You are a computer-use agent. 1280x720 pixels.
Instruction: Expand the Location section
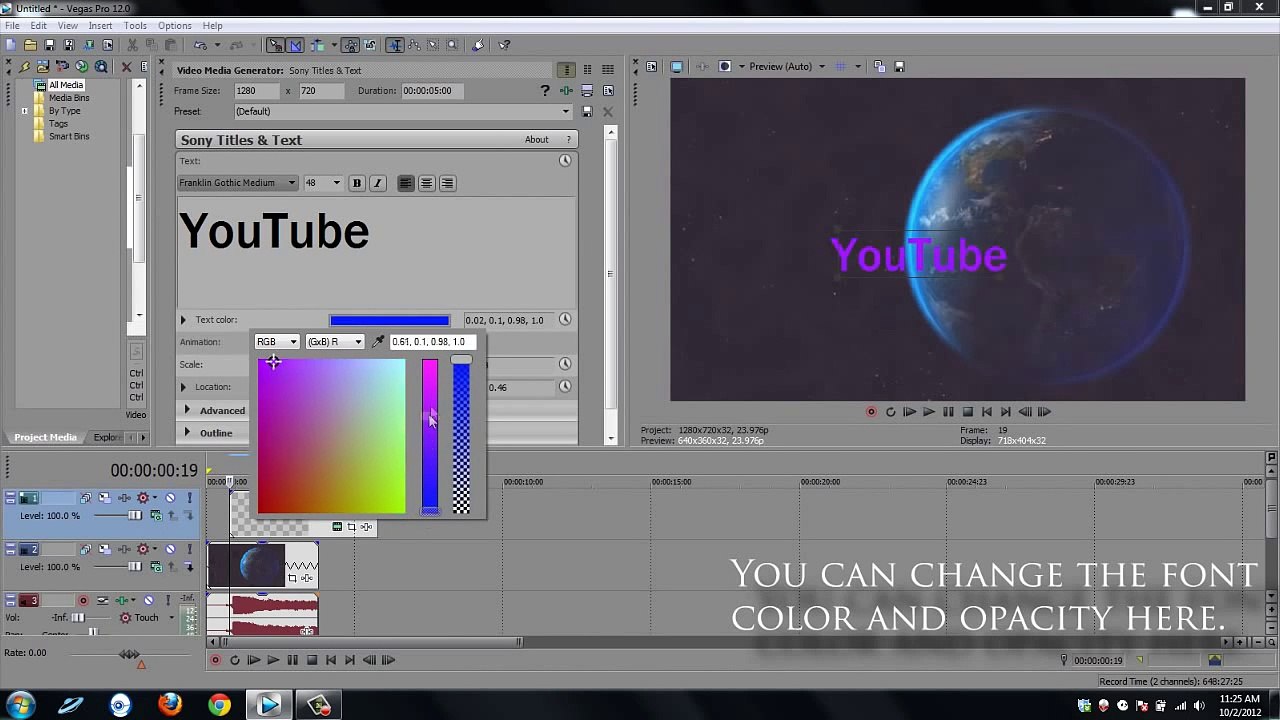tap(183, 387)
